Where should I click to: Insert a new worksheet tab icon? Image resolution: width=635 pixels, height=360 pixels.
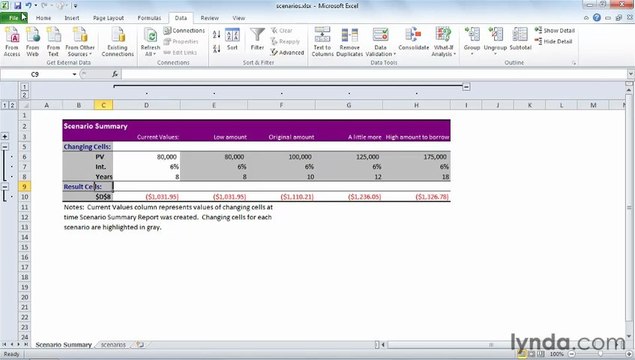140,345
